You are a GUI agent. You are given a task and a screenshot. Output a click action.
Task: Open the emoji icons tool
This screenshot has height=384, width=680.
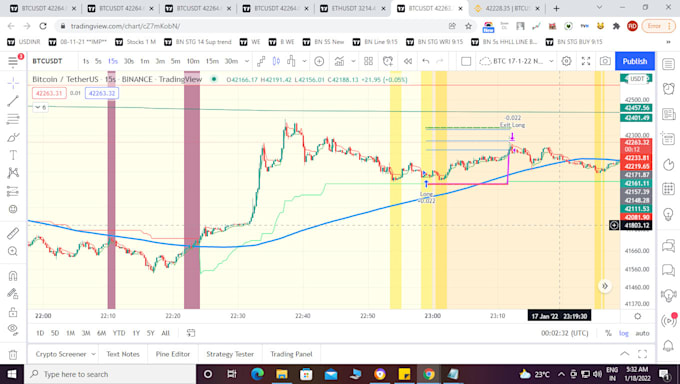(13, 209)
